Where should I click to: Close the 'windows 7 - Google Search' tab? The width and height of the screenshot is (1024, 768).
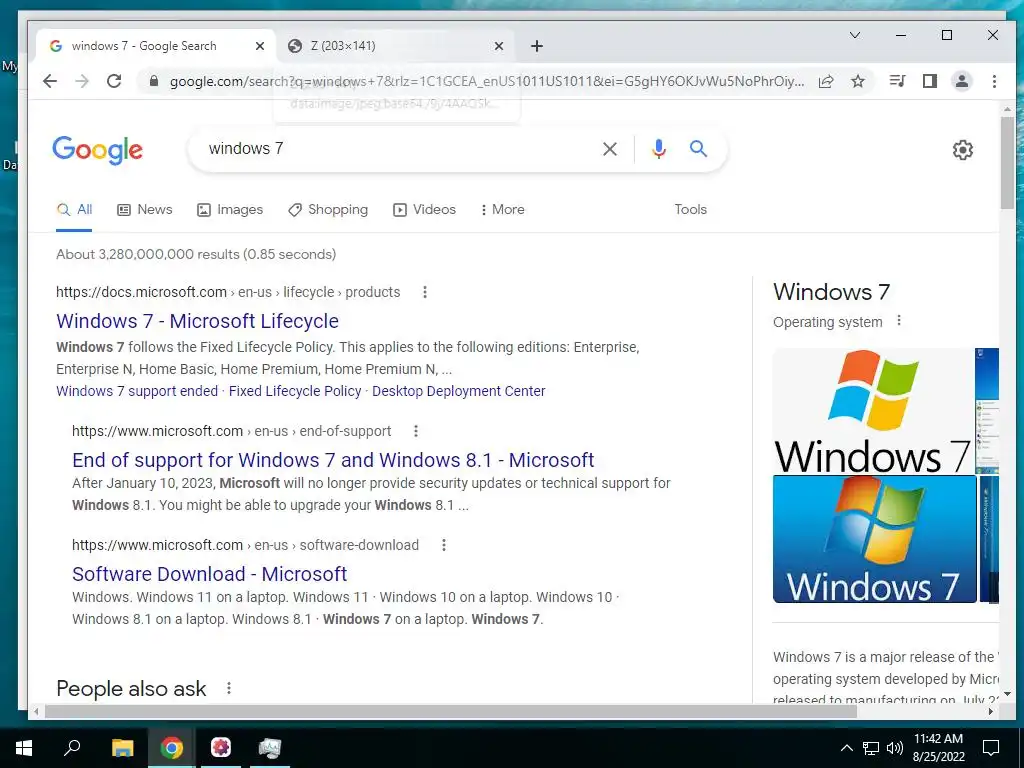click(259, 46)
